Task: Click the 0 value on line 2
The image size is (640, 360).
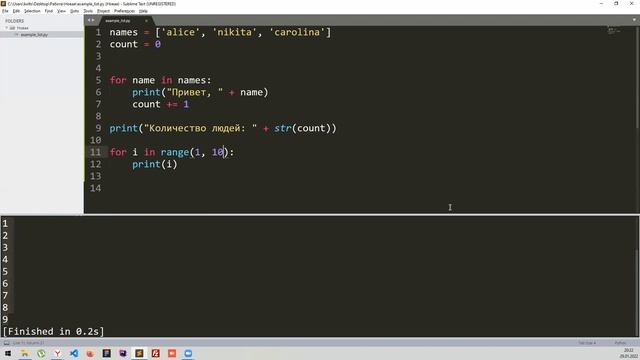Action: 158,44
